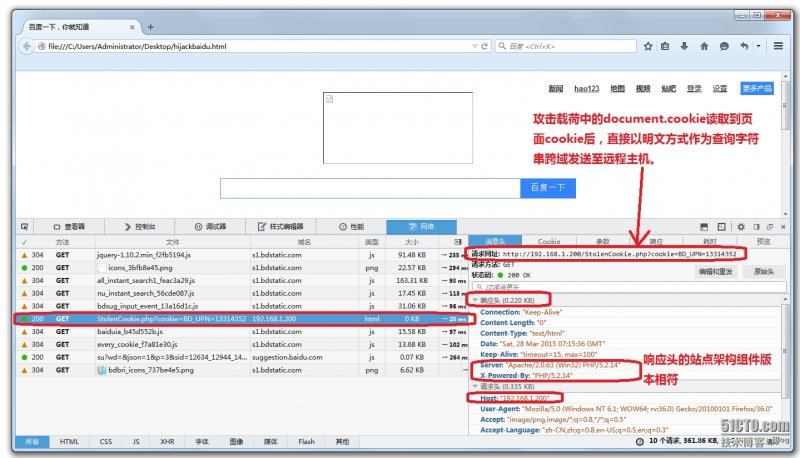Reload the page via the refresh icon
Viewport: 800px width, 458px height.
485,46
